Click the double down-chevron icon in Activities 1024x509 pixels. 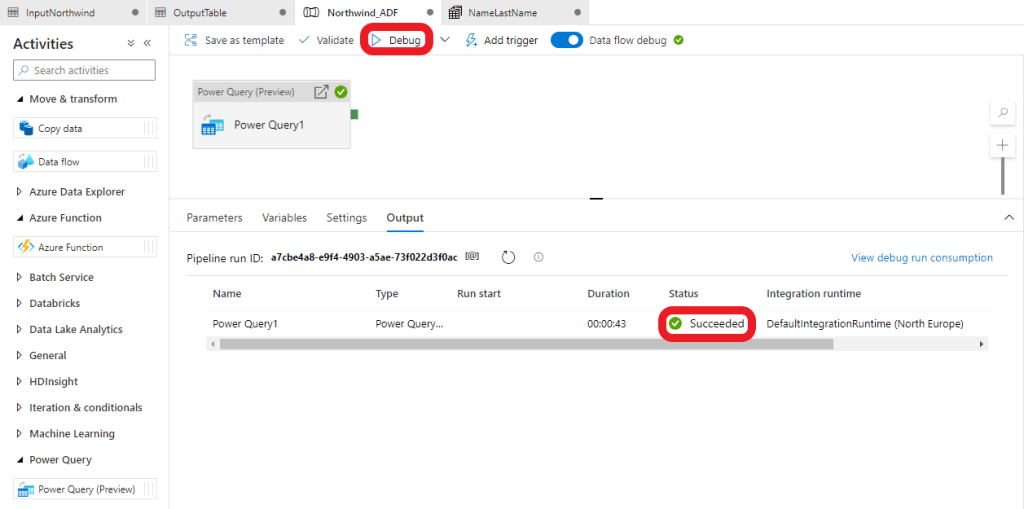(x=131, y=44)
